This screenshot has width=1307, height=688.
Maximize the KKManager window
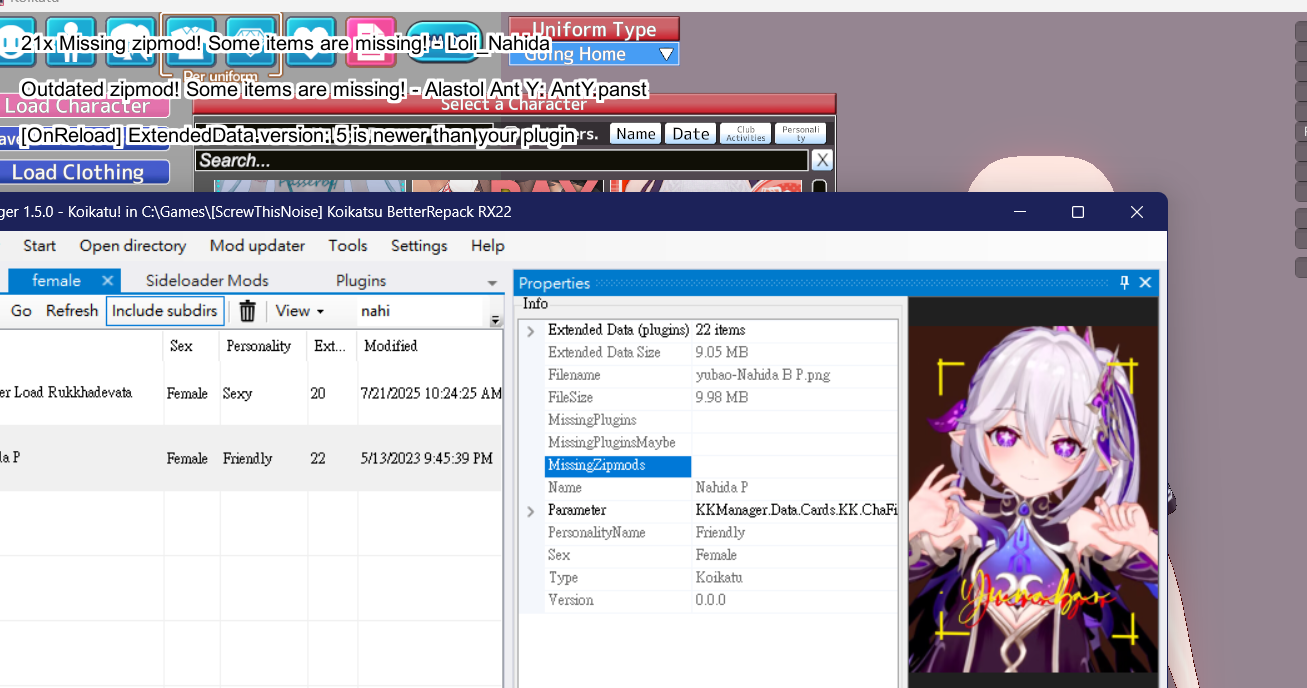[x=1077, y=212]
